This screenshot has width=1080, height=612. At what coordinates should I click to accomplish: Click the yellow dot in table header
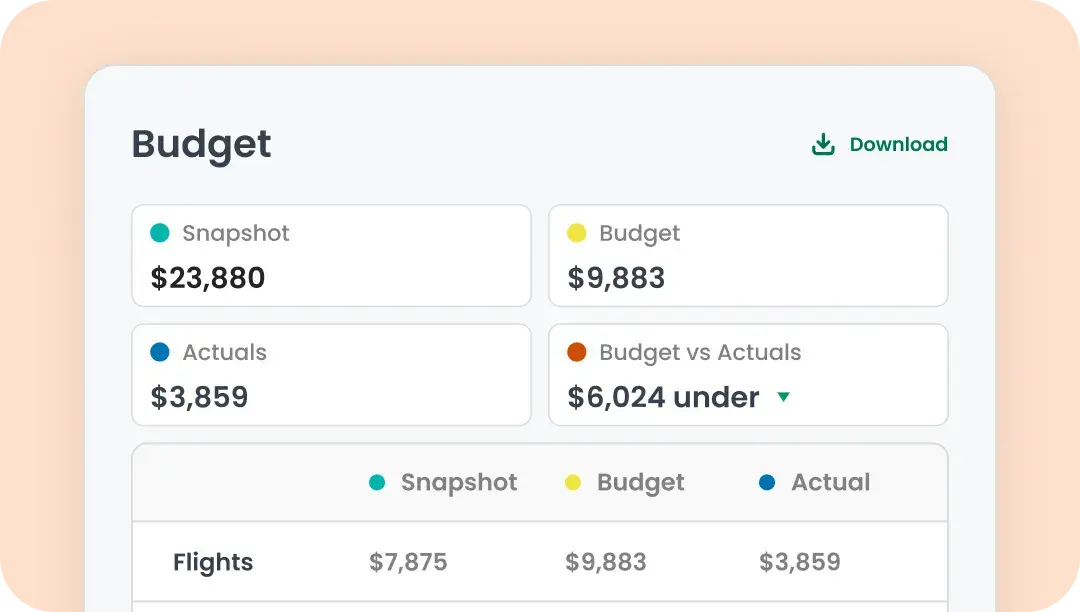(x=572, y=483)
